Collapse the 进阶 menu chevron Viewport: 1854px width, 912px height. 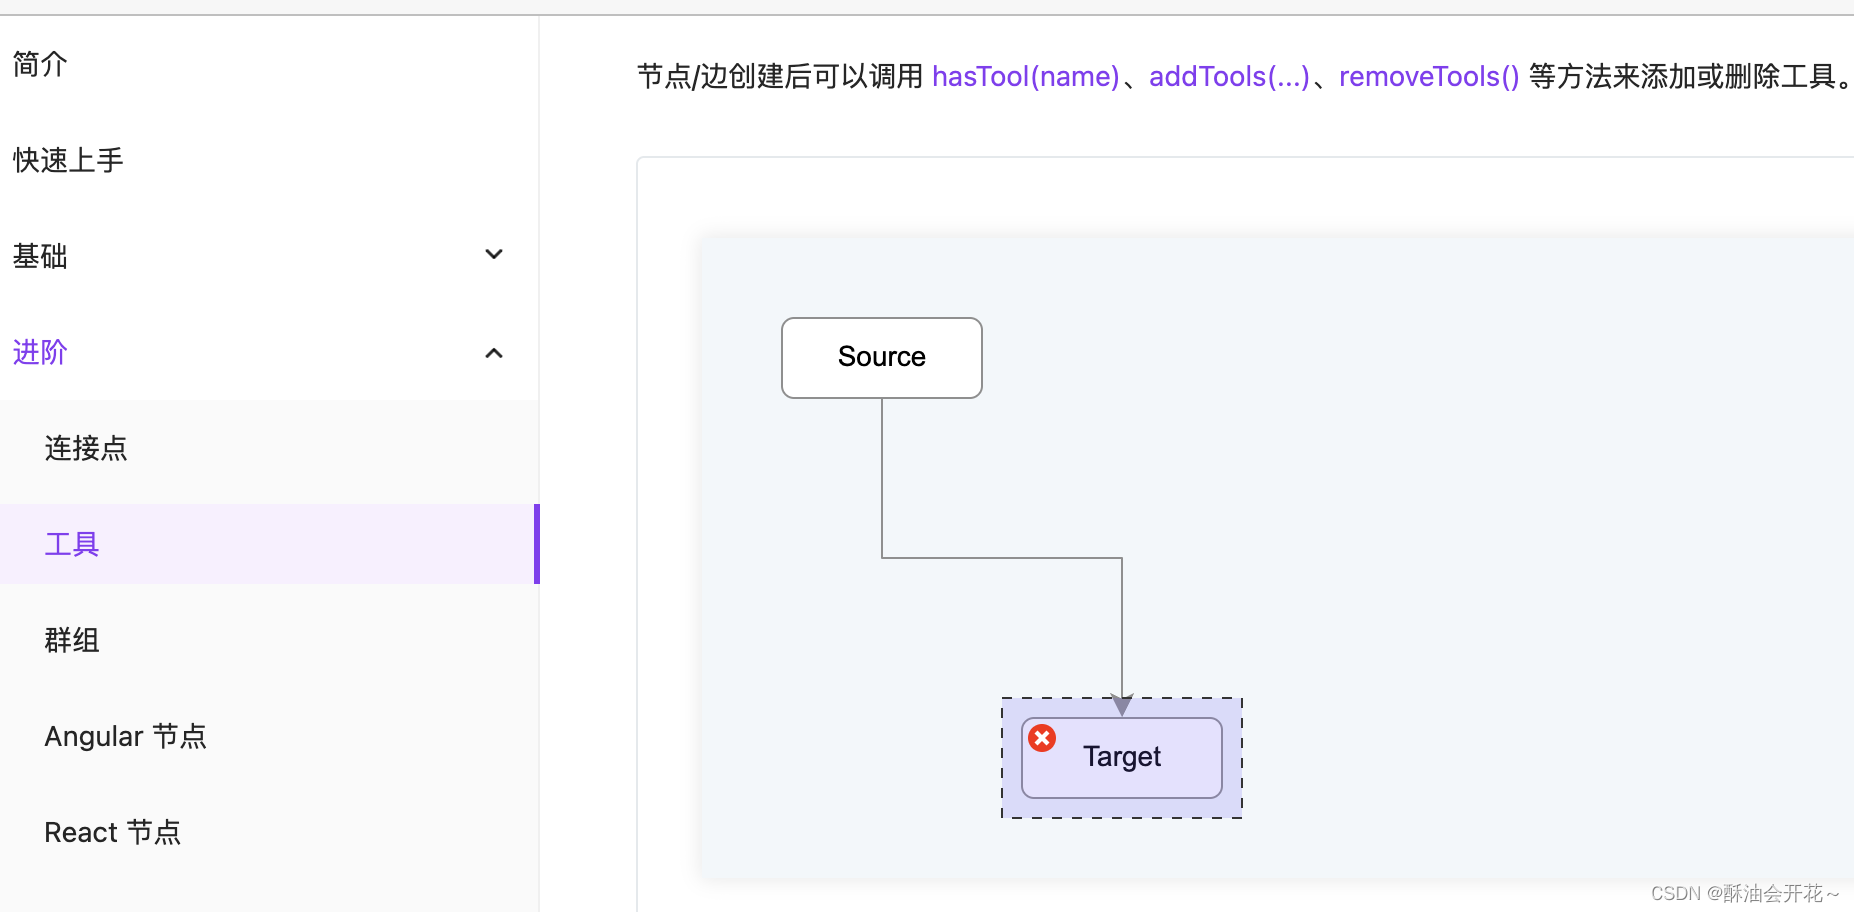(x=493, y=353)
